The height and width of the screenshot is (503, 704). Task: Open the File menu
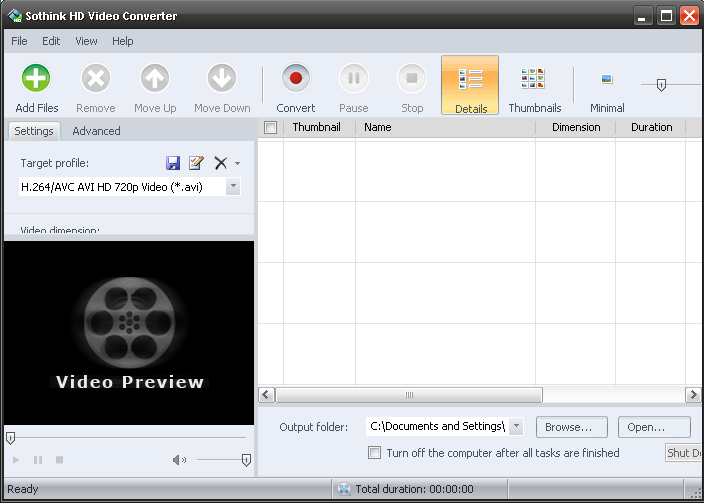tap(19, 41)
